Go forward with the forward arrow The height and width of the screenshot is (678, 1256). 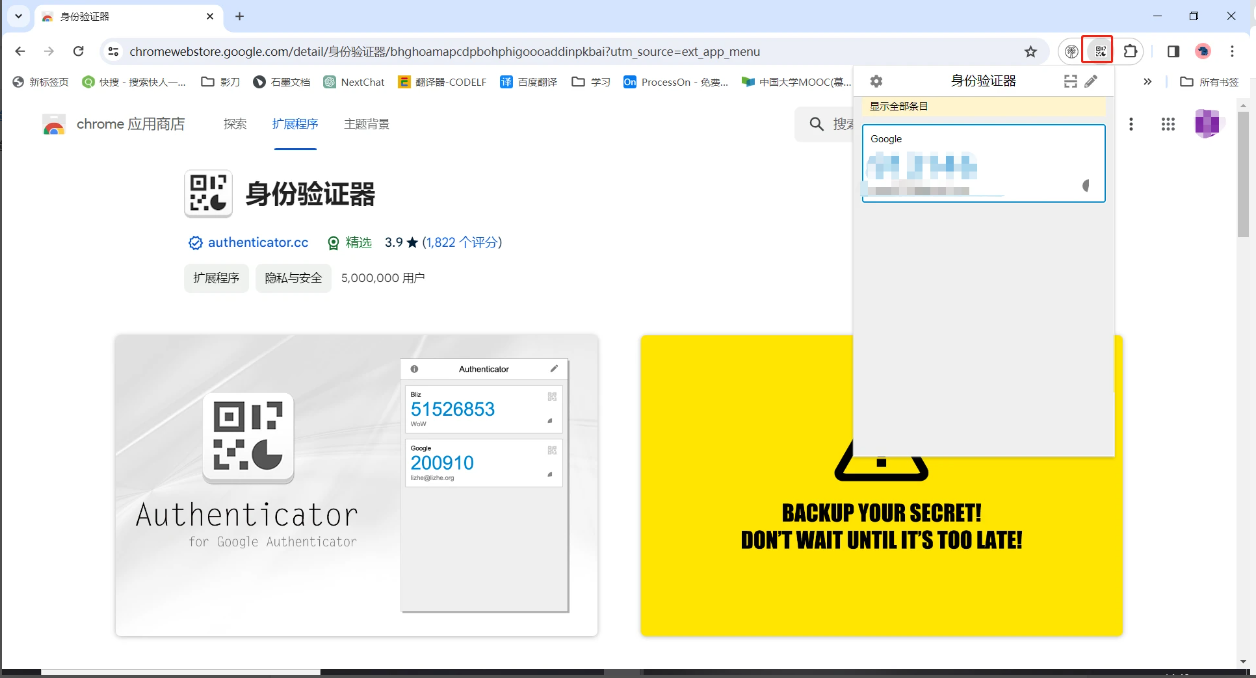point(49,51)
